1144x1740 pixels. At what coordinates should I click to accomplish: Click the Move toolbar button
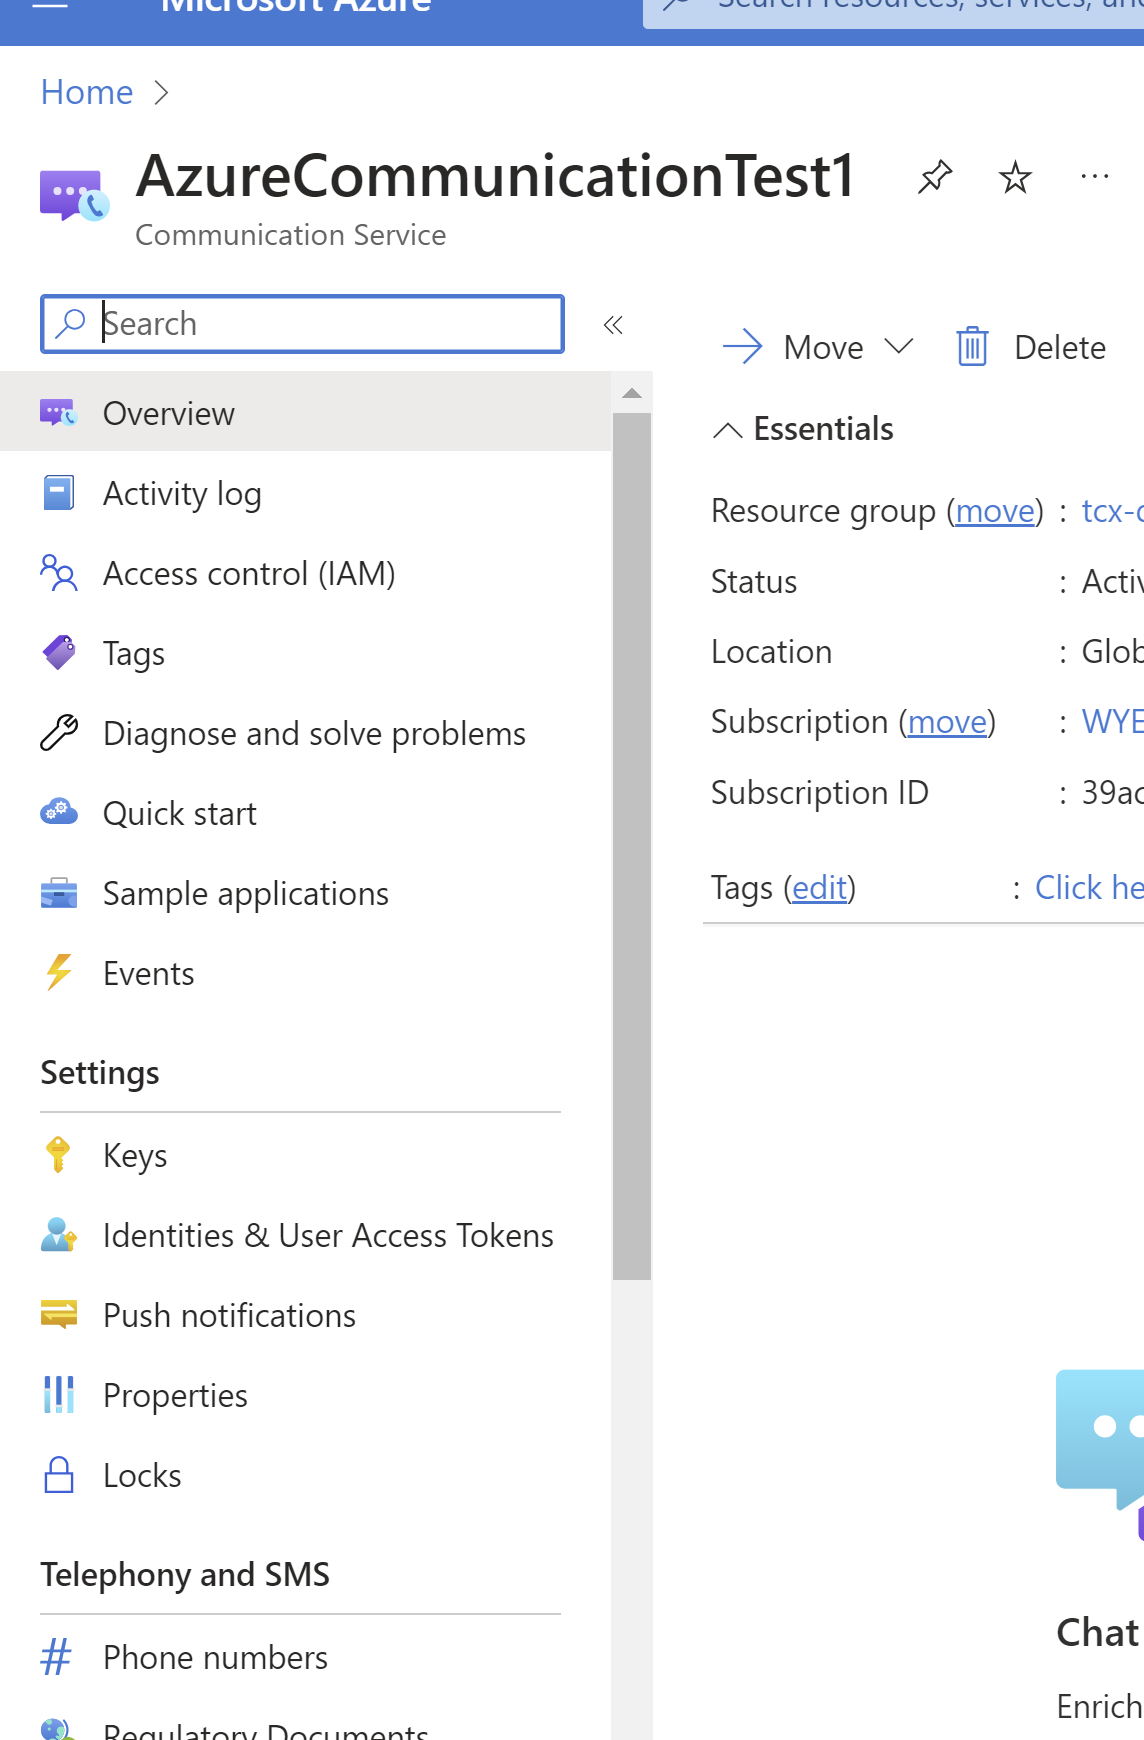pos(818,347)
